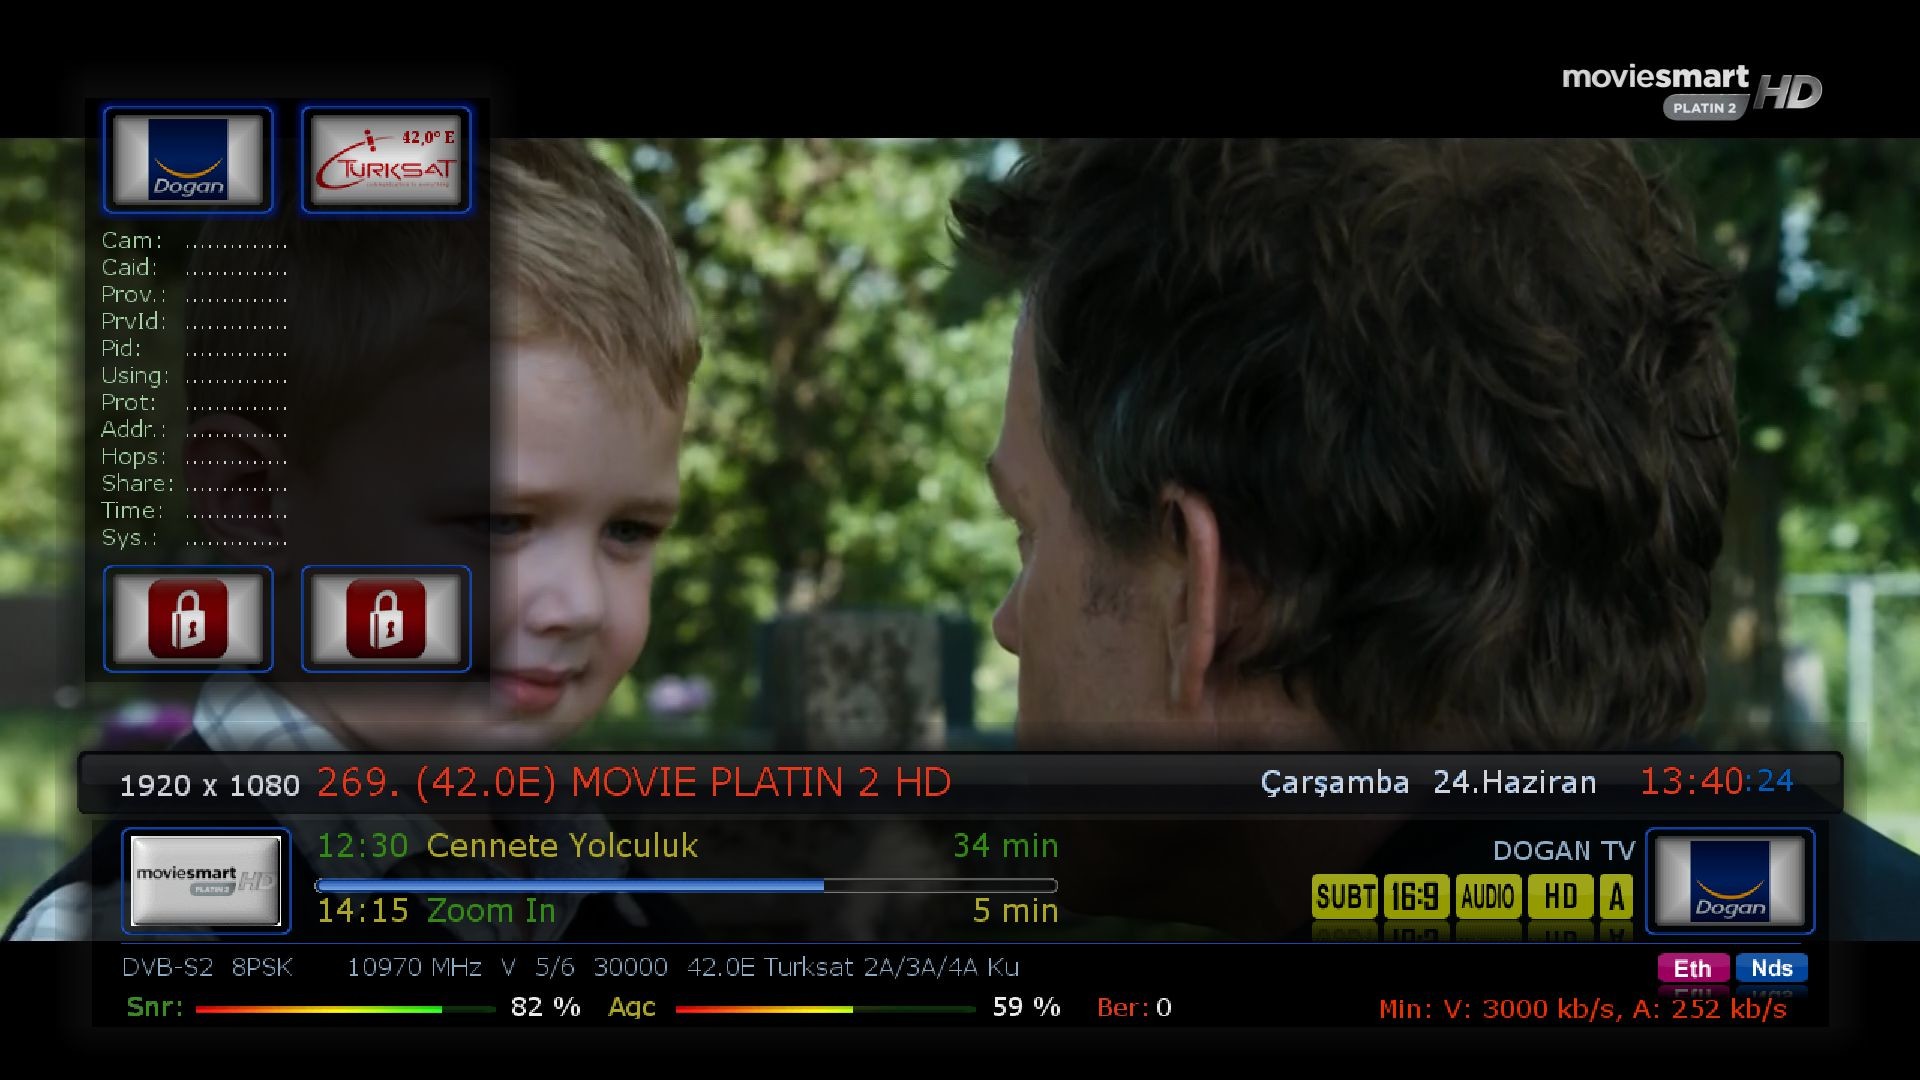1920x1080 pixels.
Task: Click the Caid: row in the info panel
Action: (194, 268)
